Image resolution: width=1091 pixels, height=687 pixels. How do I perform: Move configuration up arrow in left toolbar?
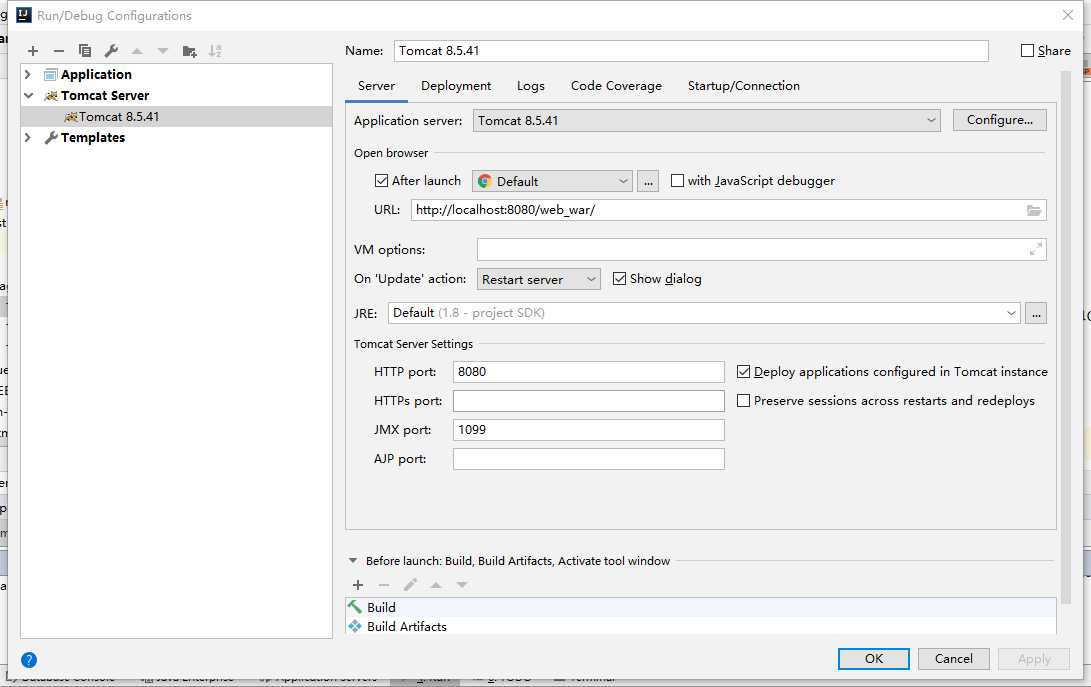coord(137,51)
